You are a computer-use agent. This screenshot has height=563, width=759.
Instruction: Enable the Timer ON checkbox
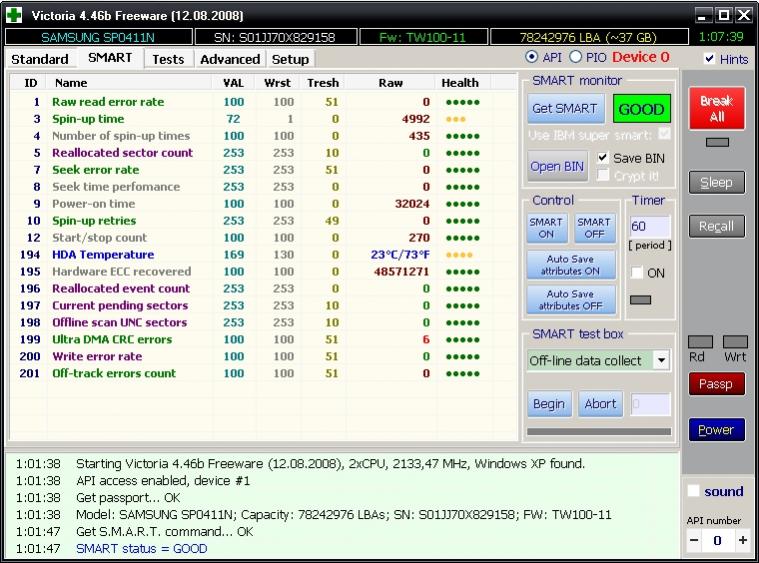637,273
